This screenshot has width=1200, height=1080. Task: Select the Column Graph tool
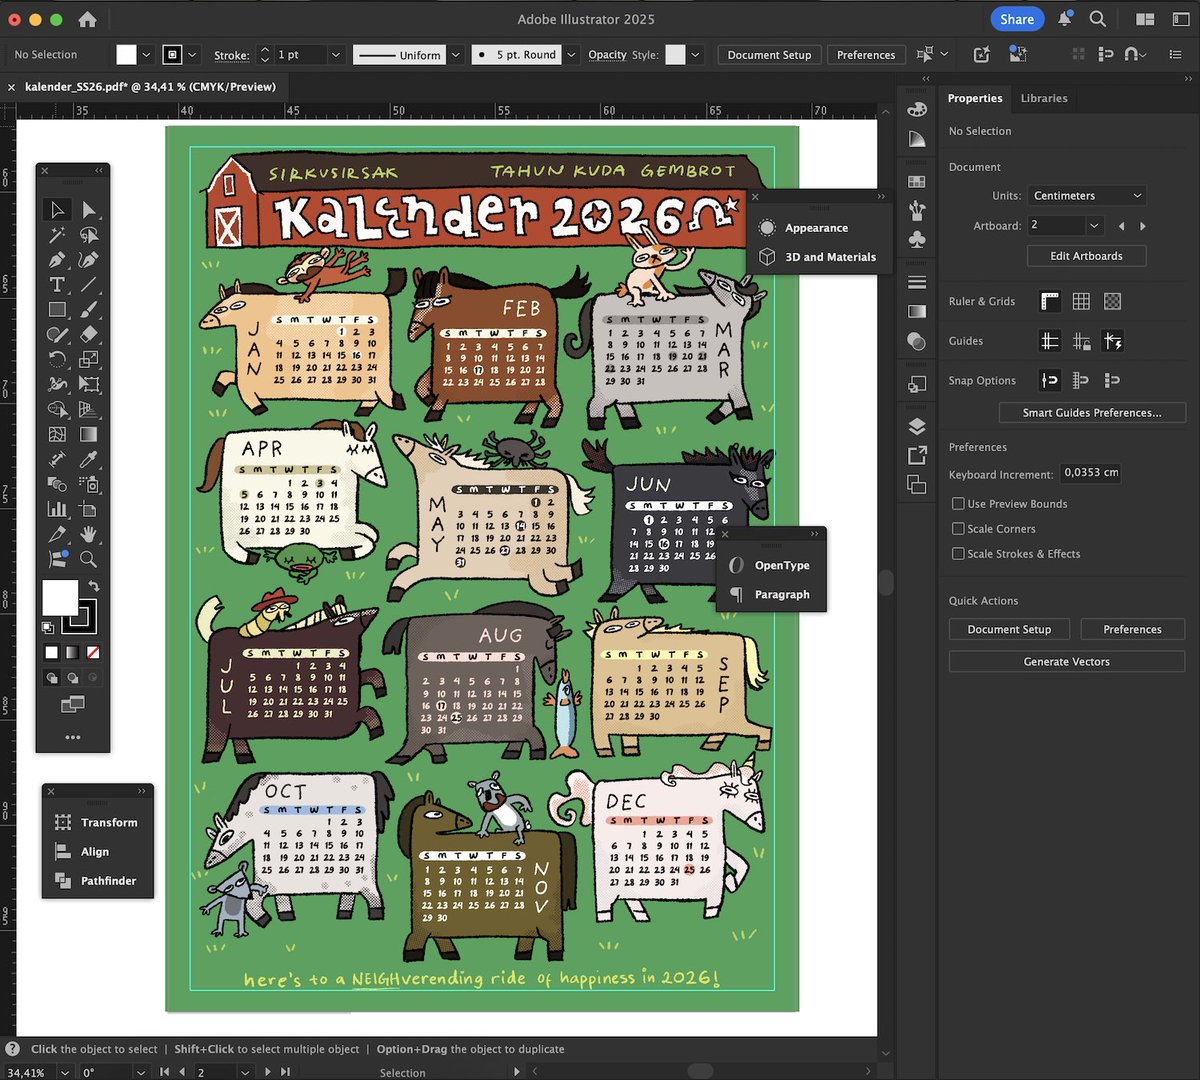pyautogui.click(x=58, y=510)
